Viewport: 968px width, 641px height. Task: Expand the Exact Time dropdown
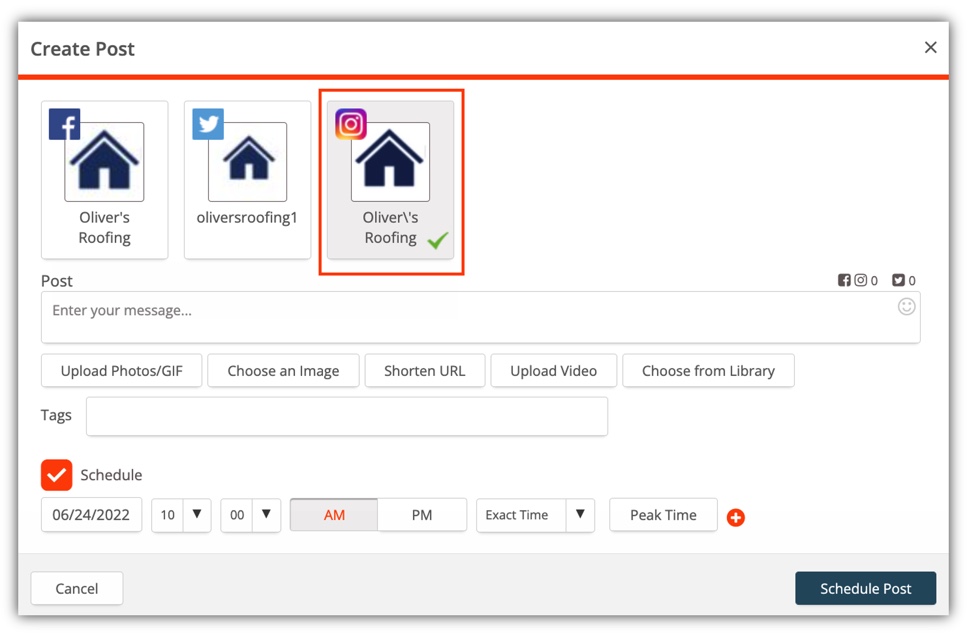tap(535, 515)
